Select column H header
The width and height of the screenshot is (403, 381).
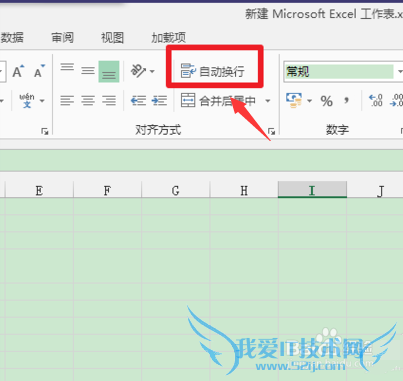[244, 190]
